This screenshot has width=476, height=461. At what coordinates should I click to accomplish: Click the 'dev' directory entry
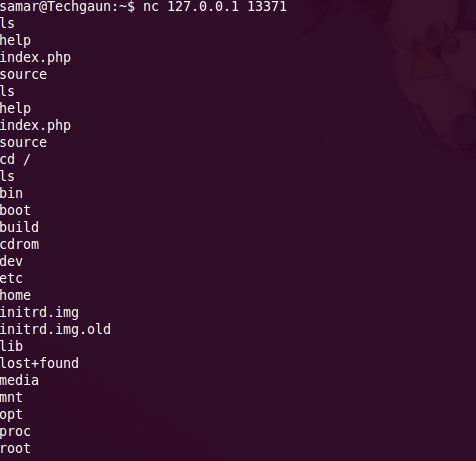click(x=11, y=261)
